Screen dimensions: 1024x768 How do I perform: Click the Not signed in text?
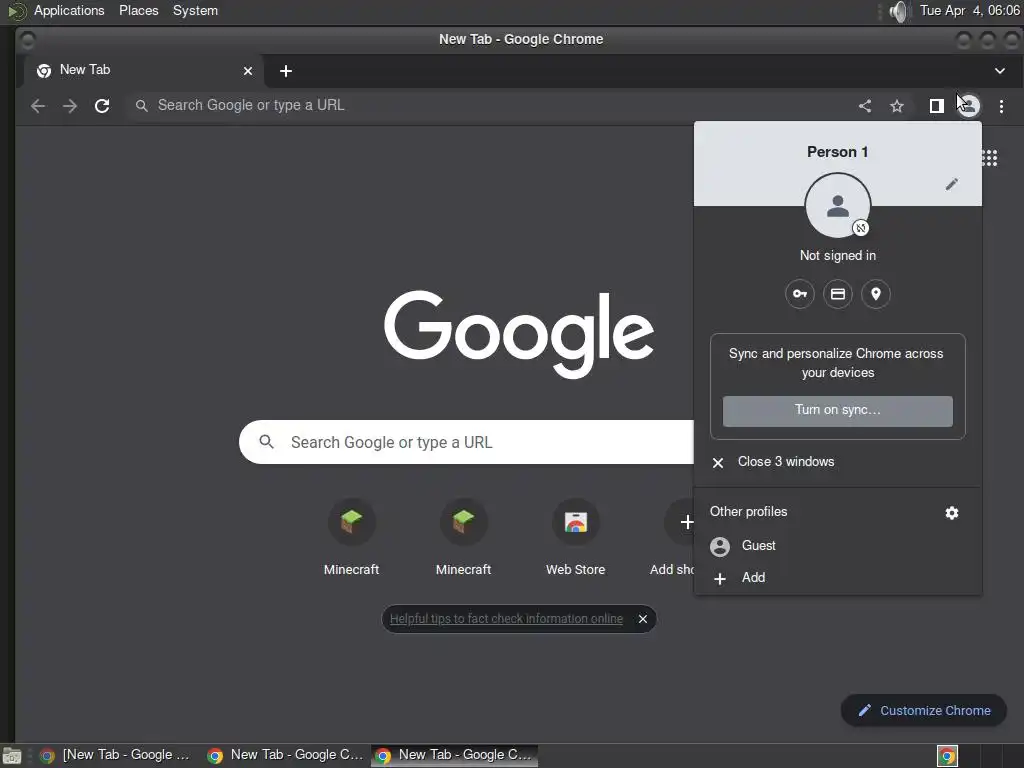point(838,256)
